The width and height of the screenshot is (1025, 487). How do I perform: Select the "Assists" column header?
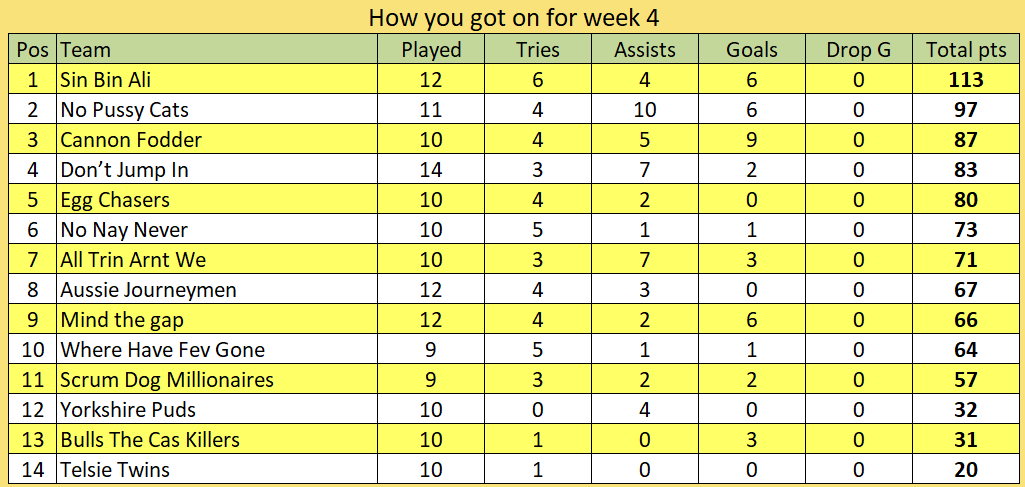[x=645, y=50]
